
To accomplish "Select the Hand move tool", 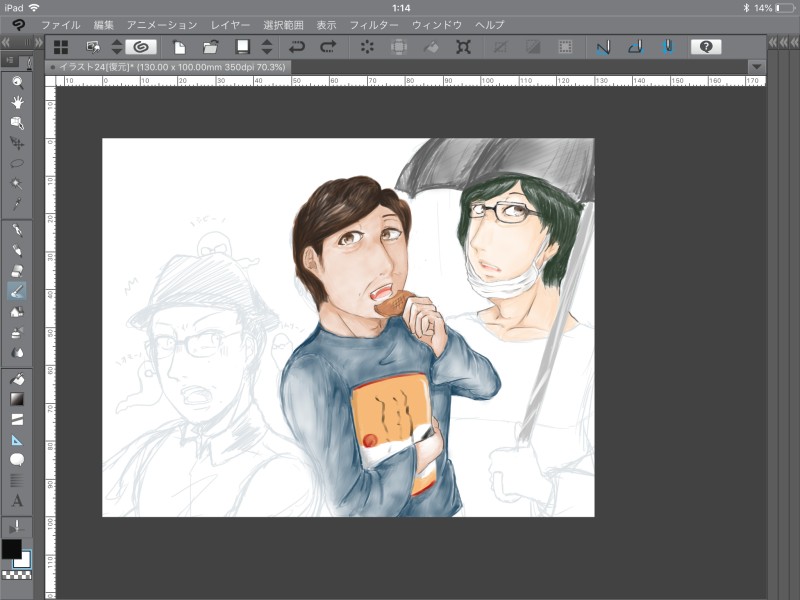I will click(x=17, y=102).
